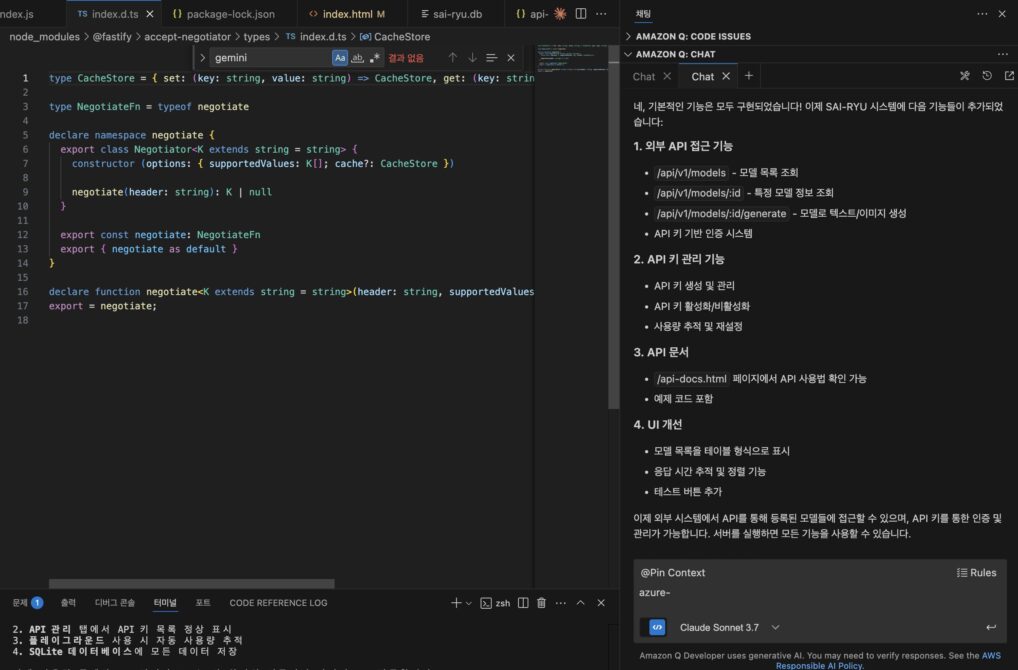Select accept-negotiator breadcrumb segment

pos(187,37)
